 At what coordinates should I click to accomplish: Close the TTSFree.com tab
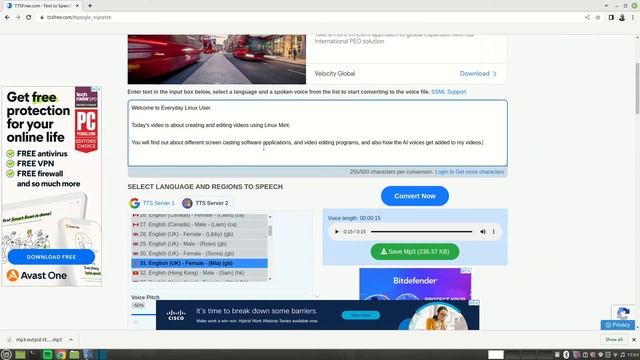click(77, 6)
